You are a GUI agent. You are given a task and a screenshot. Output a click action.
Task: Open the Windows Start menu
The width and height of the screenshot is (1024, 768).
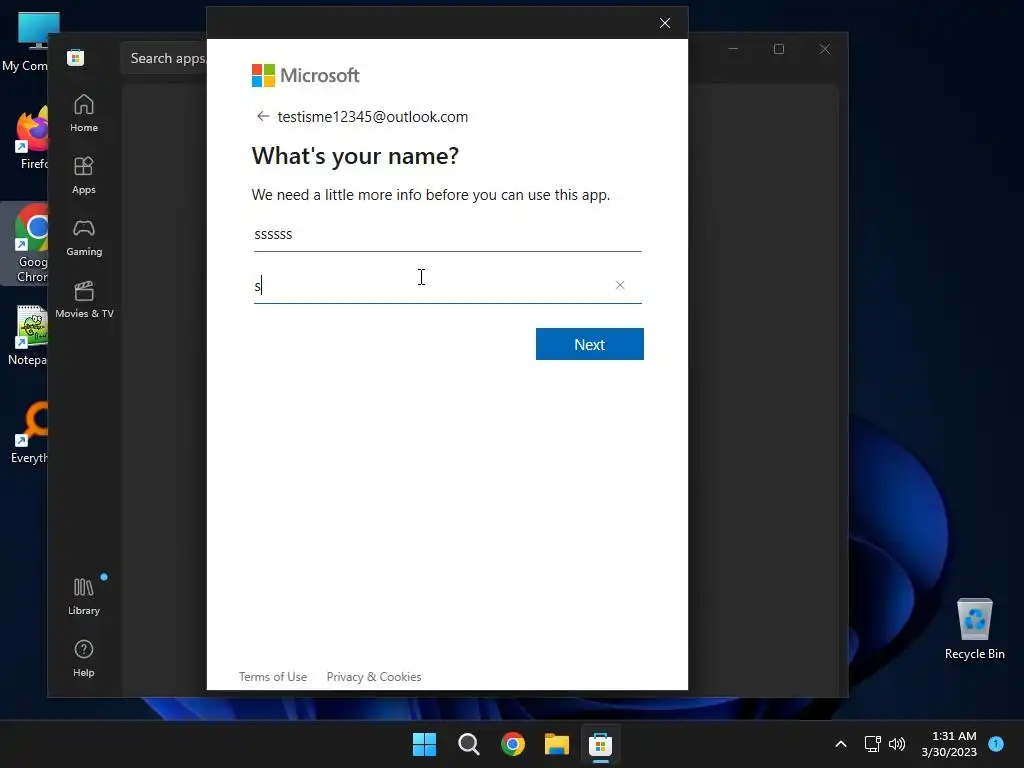tap(424, 744)
